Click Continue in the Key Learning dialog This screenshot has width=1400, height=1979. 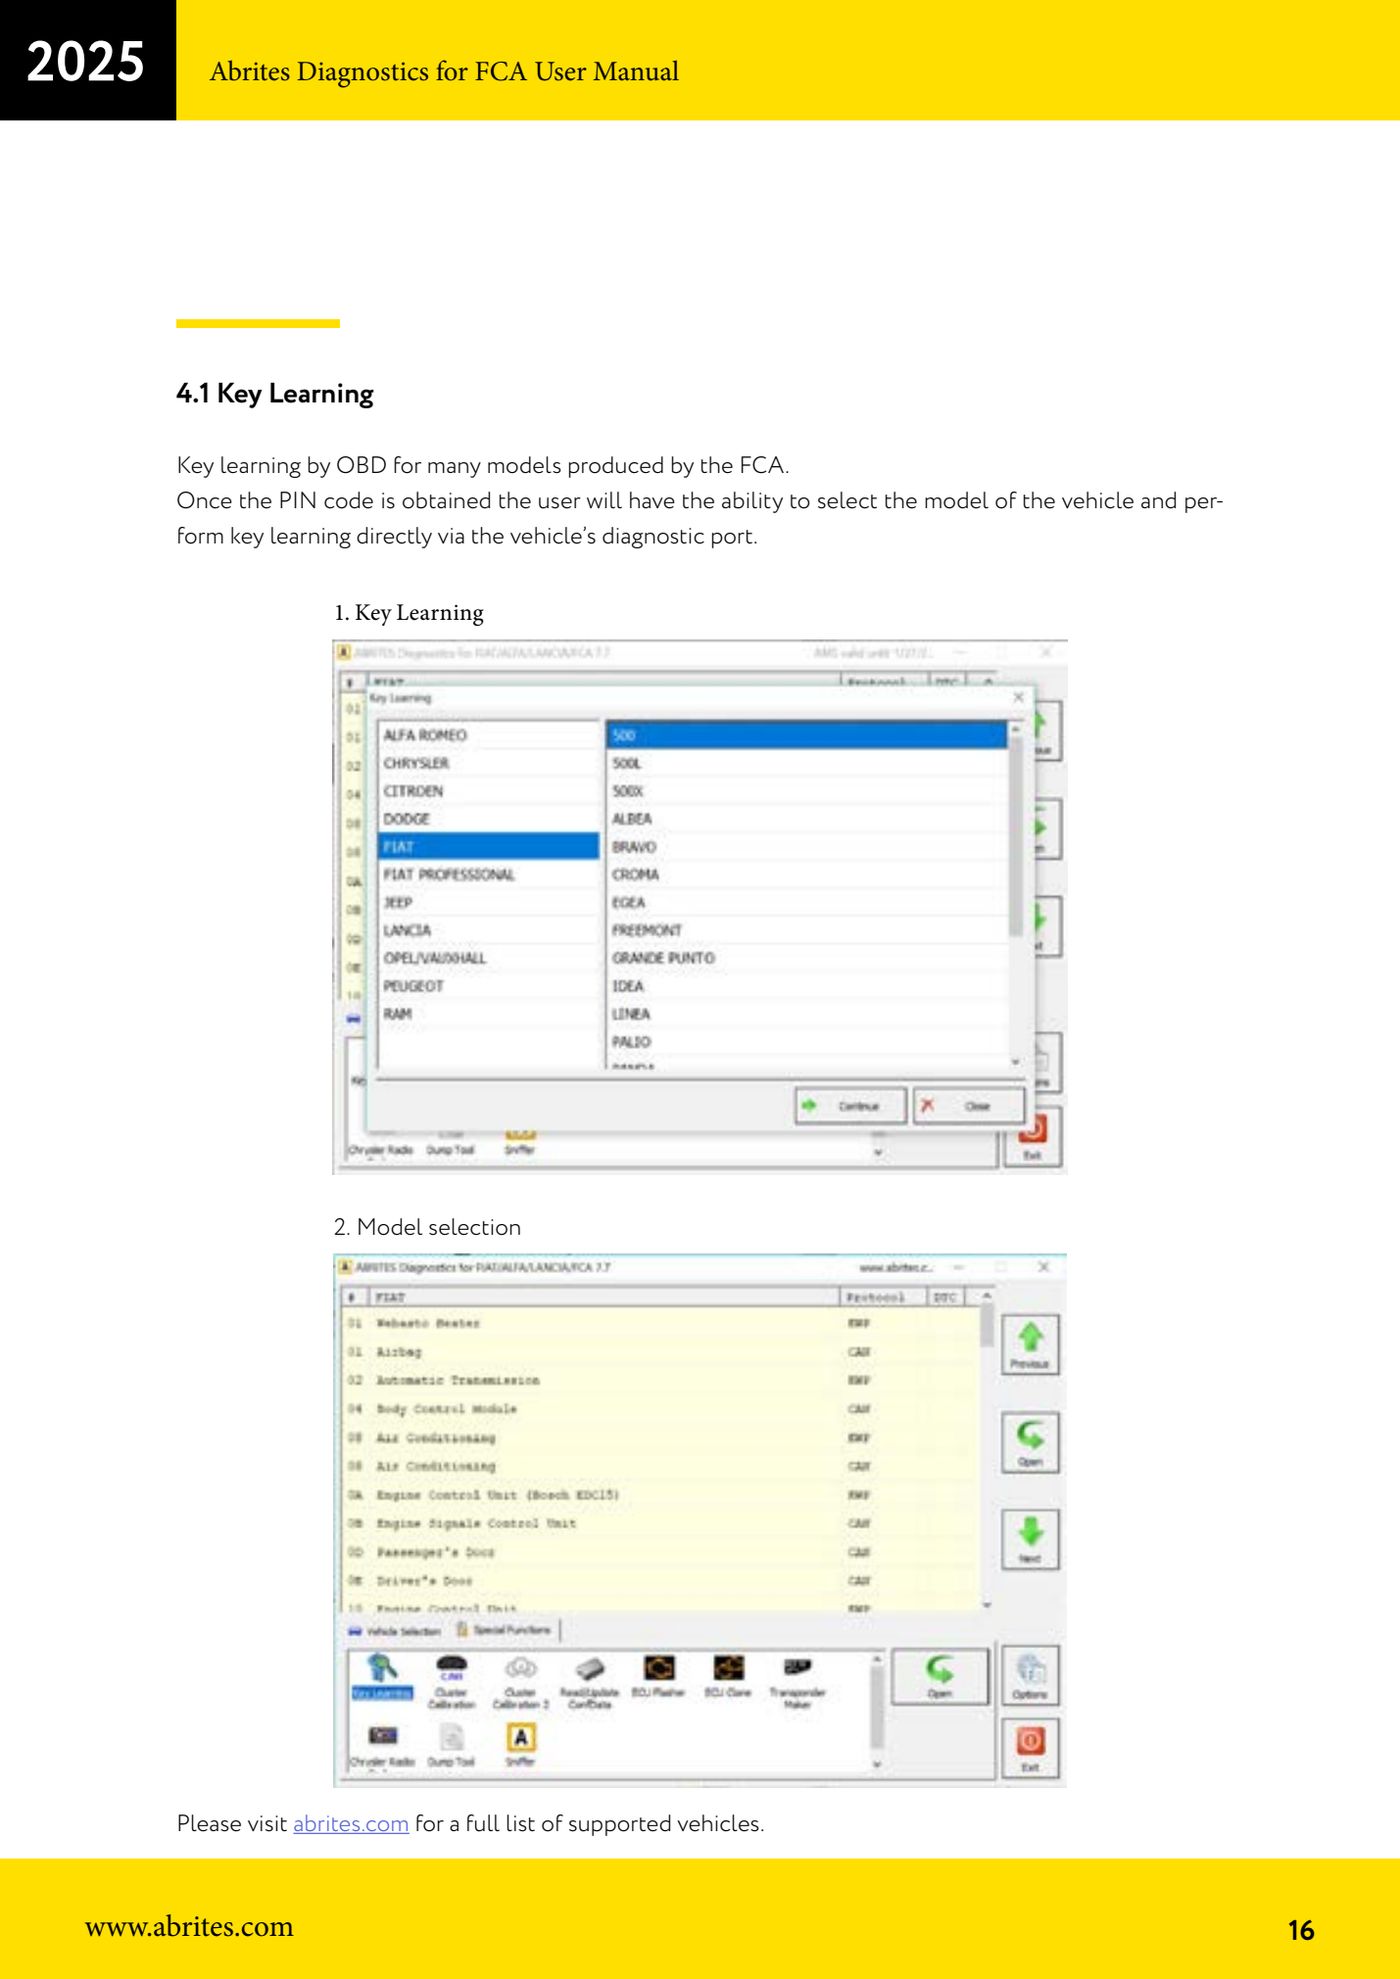(x=851, y=1106)
